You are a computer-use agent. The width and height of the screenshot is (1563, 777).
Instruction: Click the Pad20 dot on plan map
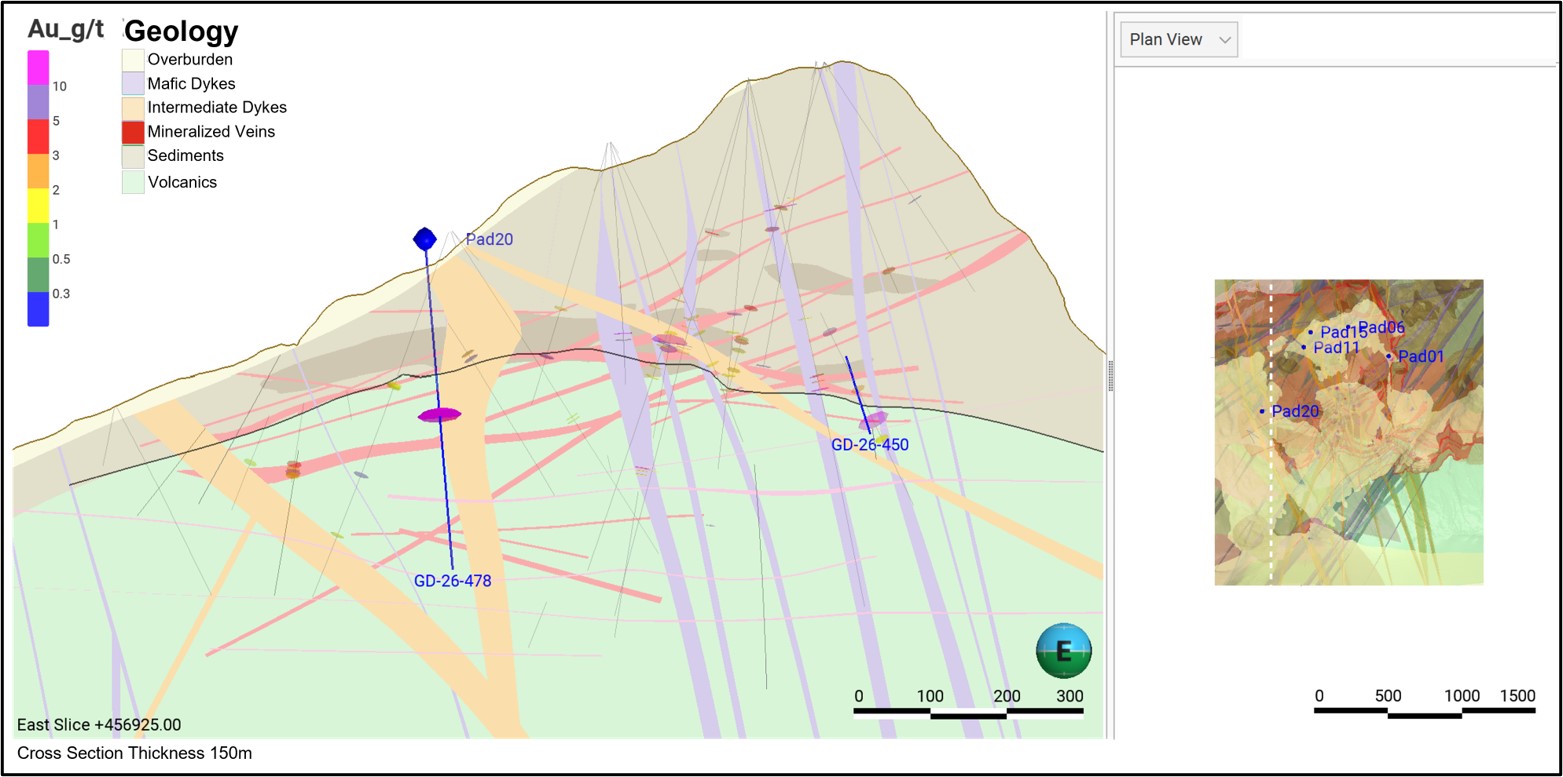click(1262, 411)
